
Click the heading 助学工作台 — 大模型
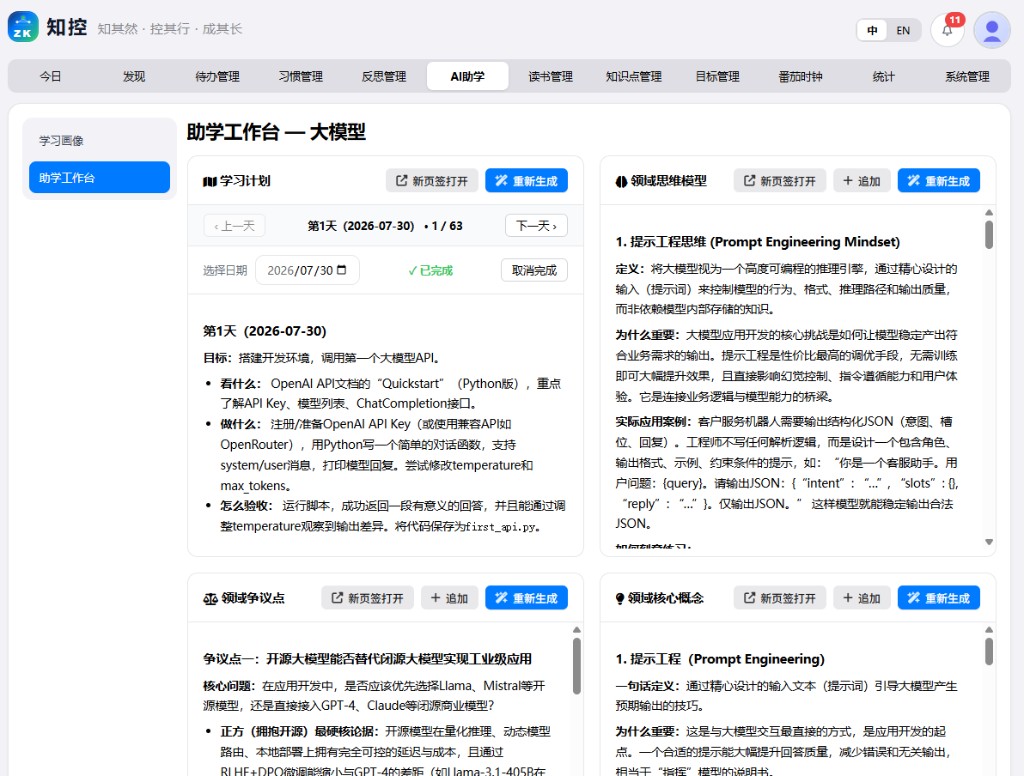pos(276,132)
